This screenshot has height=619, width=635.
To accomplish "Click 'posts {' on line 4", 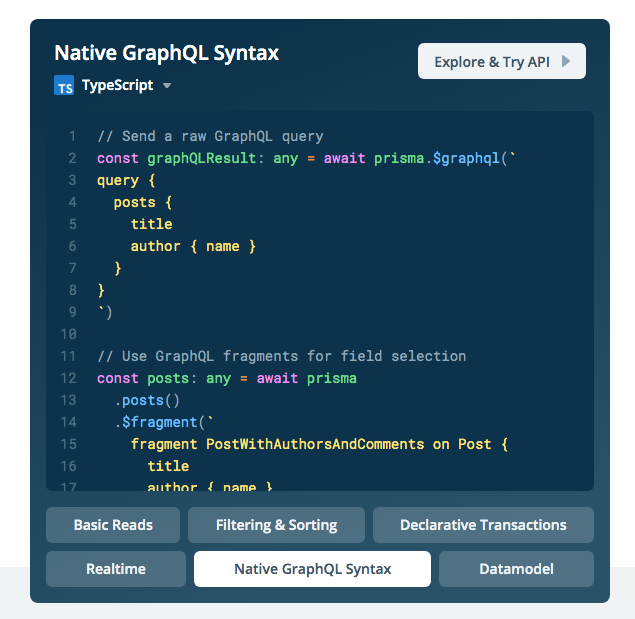I will click(x=143, y=202).
